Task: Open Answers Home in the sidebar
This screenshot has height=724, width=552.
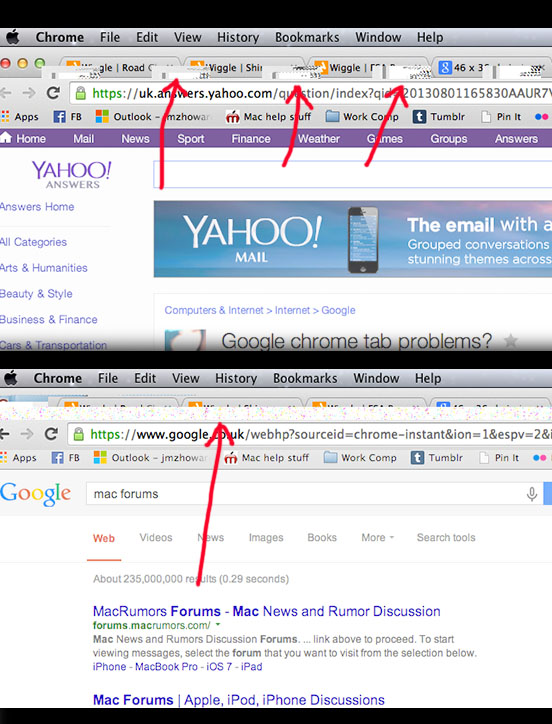Action: (37, 206)
